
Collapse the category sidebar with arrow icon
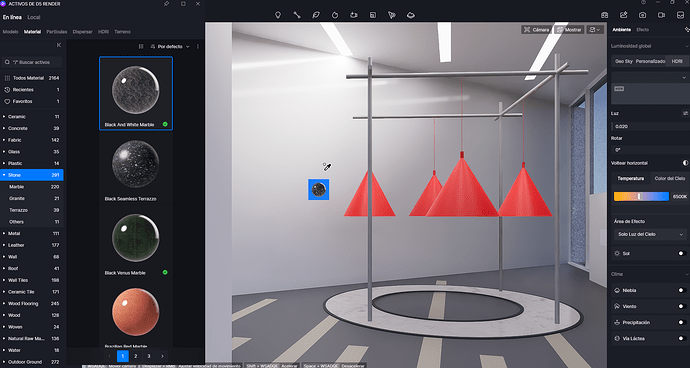click(x=59, y=45)
